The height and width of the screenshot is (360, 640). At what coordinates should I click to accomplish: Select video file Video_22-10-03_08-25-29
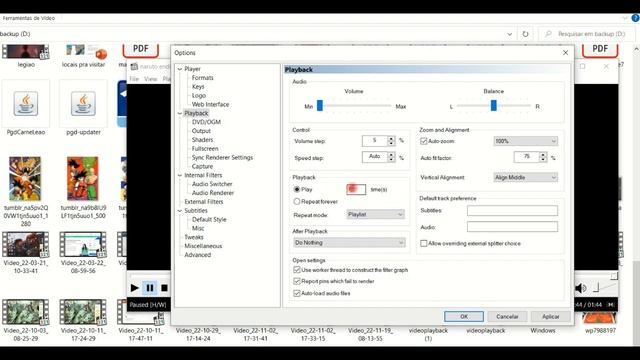click(25, 312)
